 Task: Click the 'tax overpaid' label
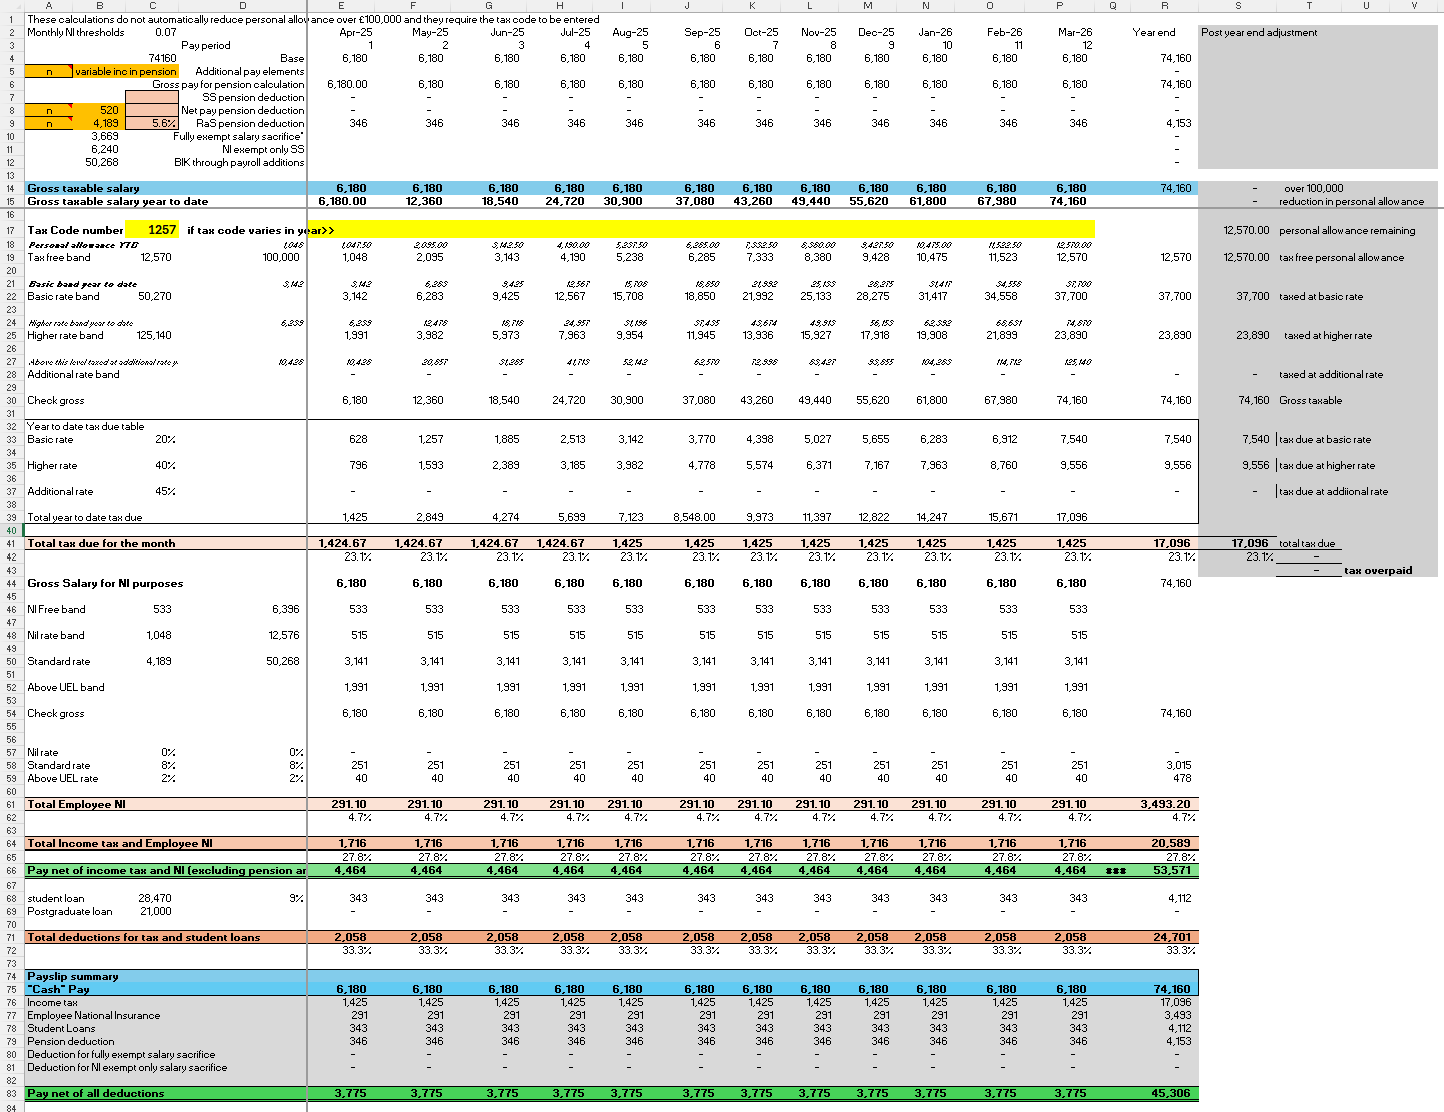pyautogui.click(x=1378, y=570)
